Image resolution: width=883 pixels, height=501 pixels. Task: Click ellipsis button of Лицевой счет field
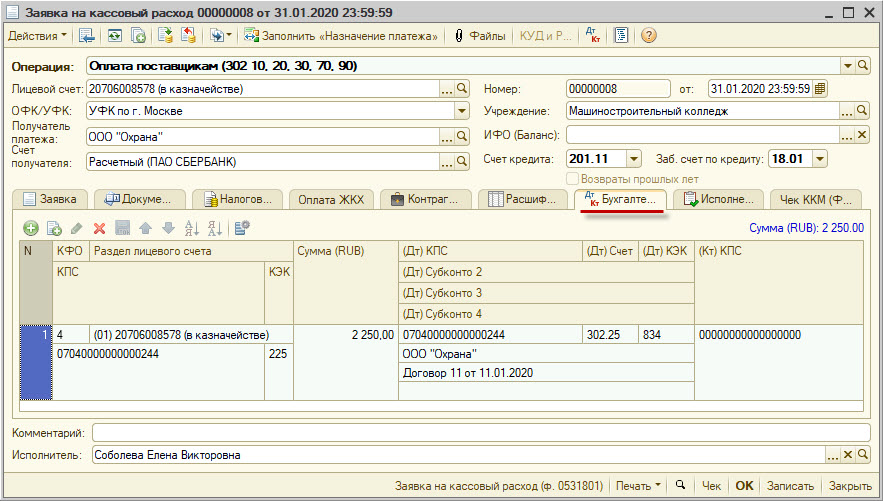[x=447, y=89]
